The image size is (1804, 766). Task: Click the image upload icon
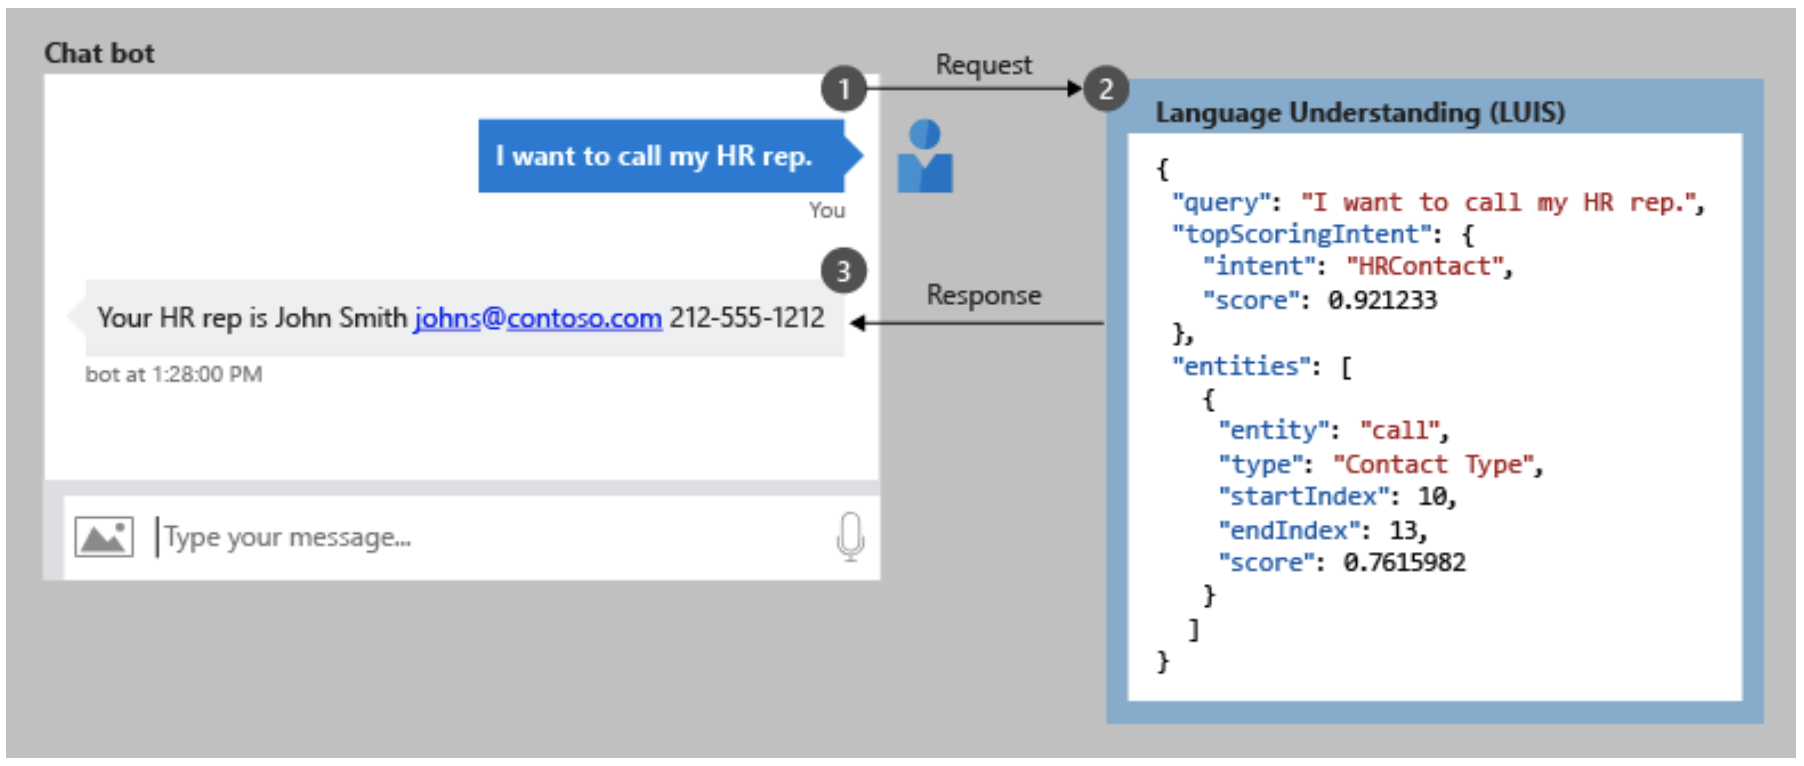[x=104, y=538]
